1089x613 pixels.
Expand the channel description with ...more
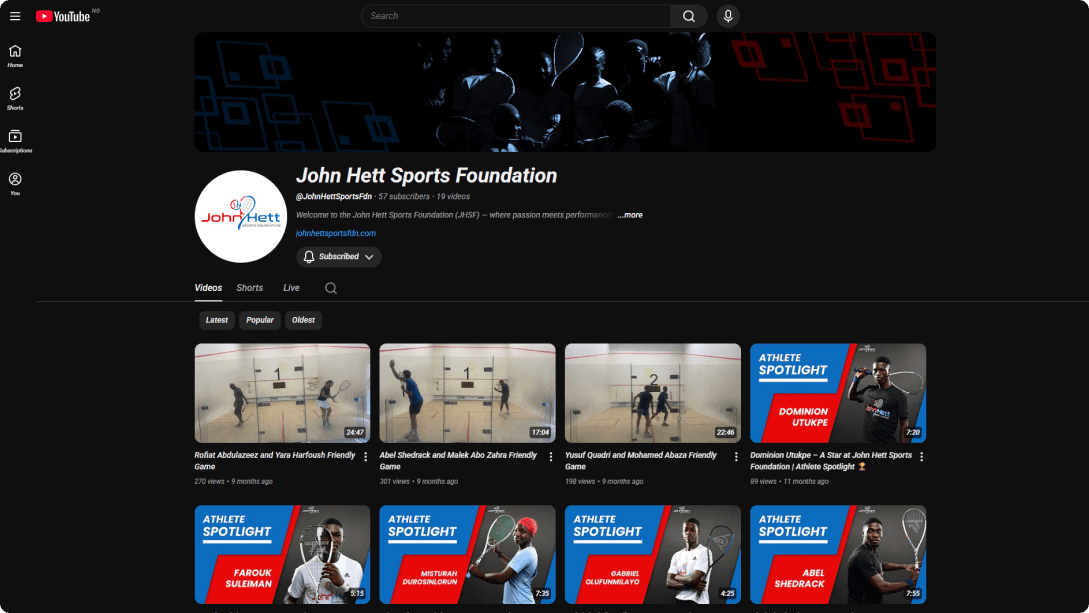pos(628,214)
